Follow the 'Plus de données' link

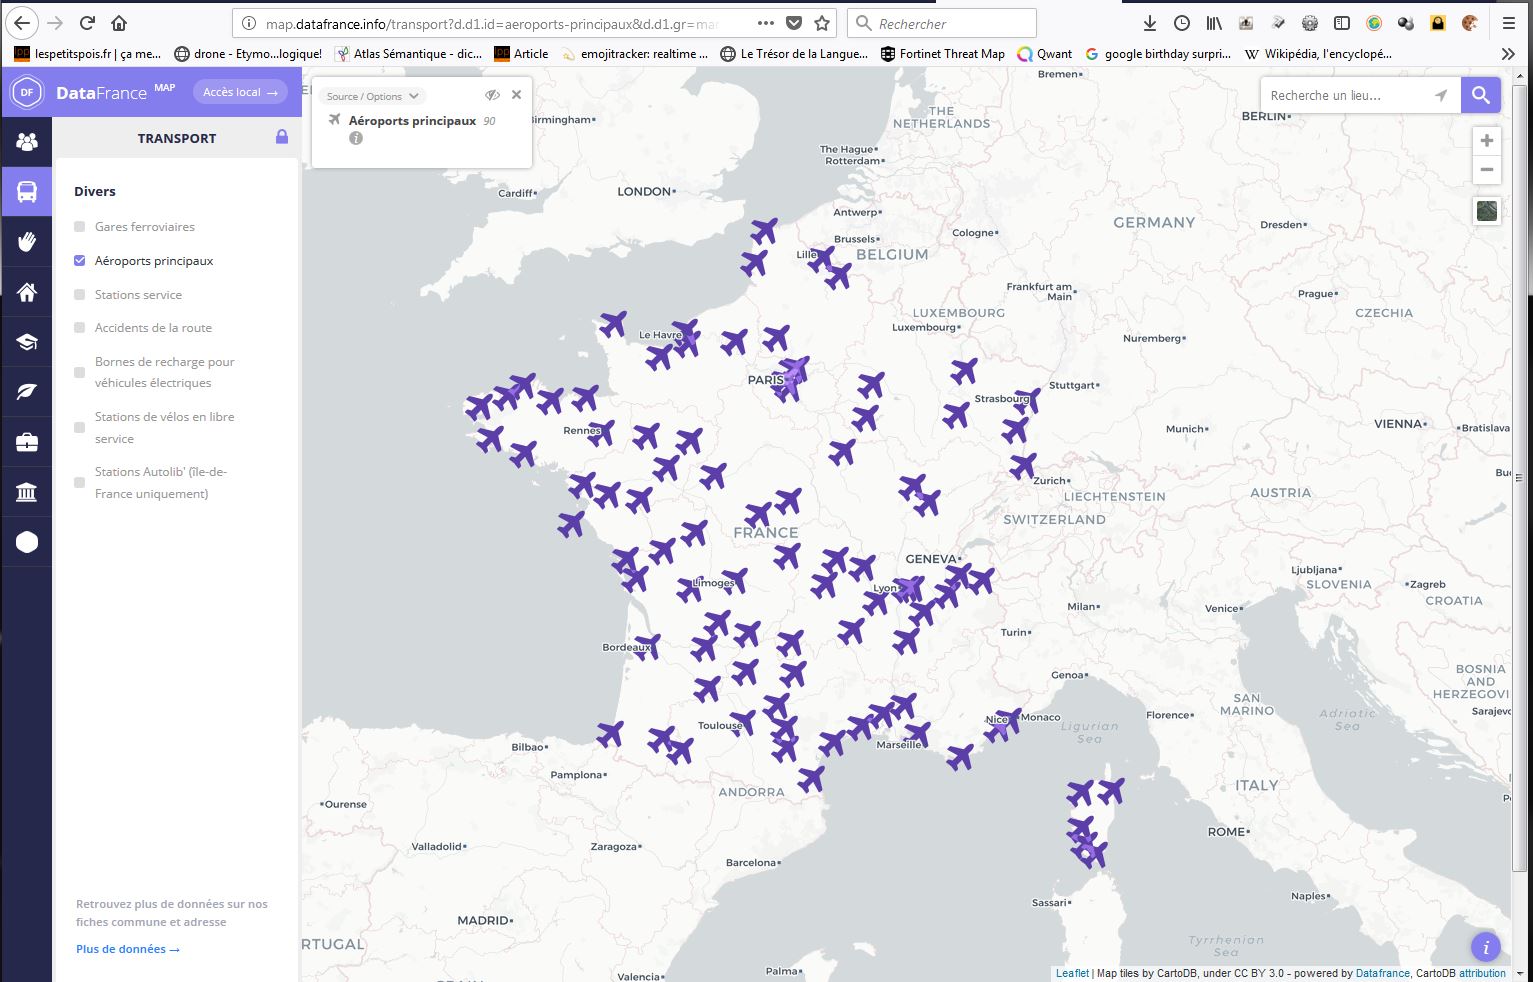pyautogui.click(x=127, y=949)
